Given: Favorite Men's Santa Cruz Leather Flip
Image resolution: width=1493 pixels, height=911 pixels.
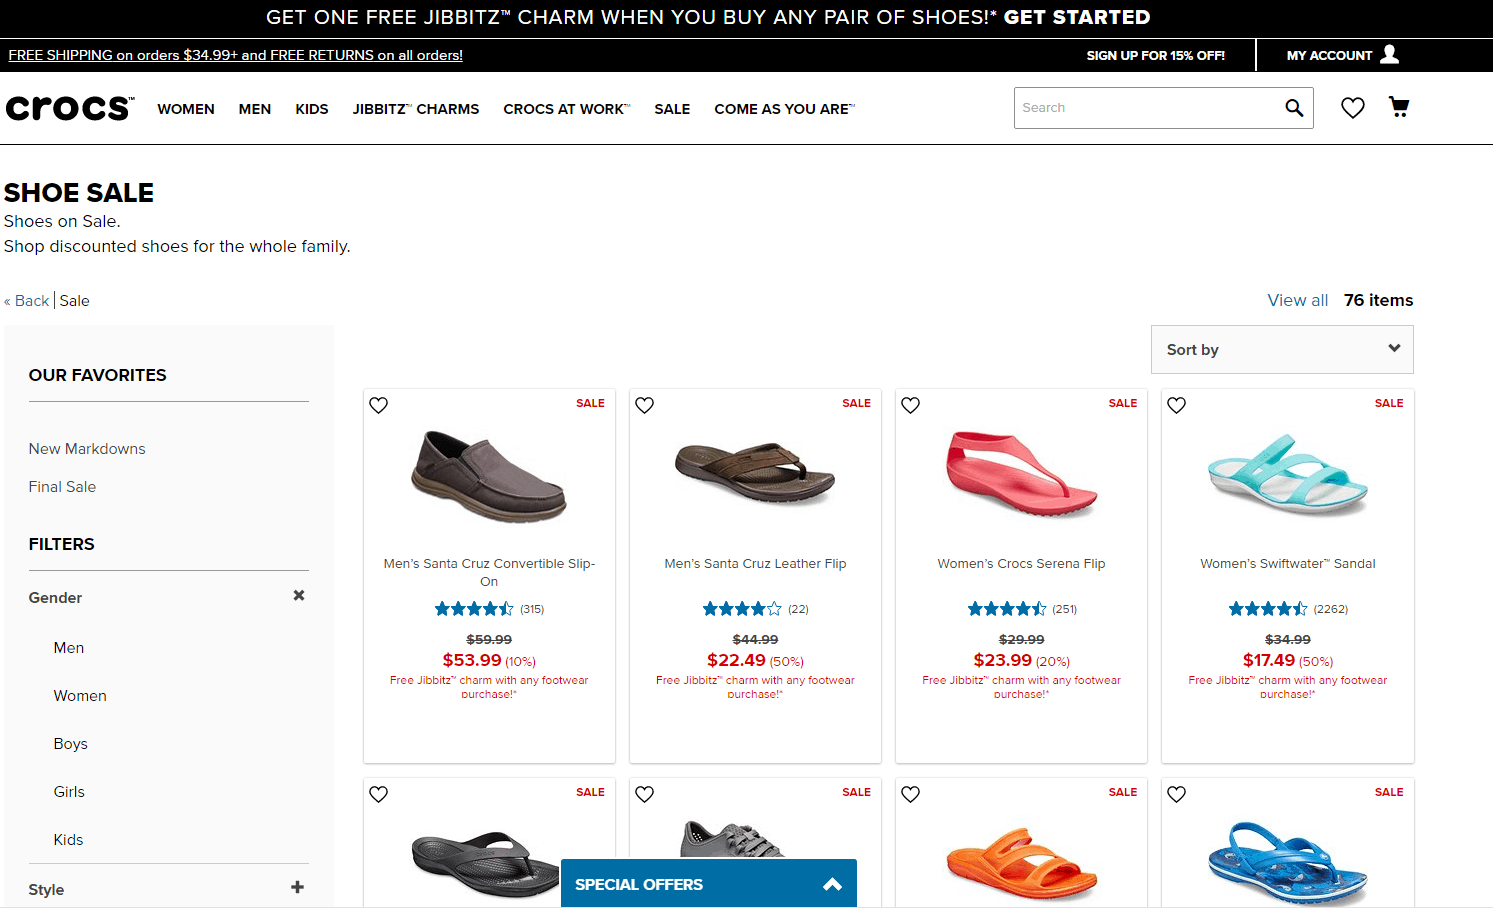Looking at the screenshot, I should click(645, 405).
